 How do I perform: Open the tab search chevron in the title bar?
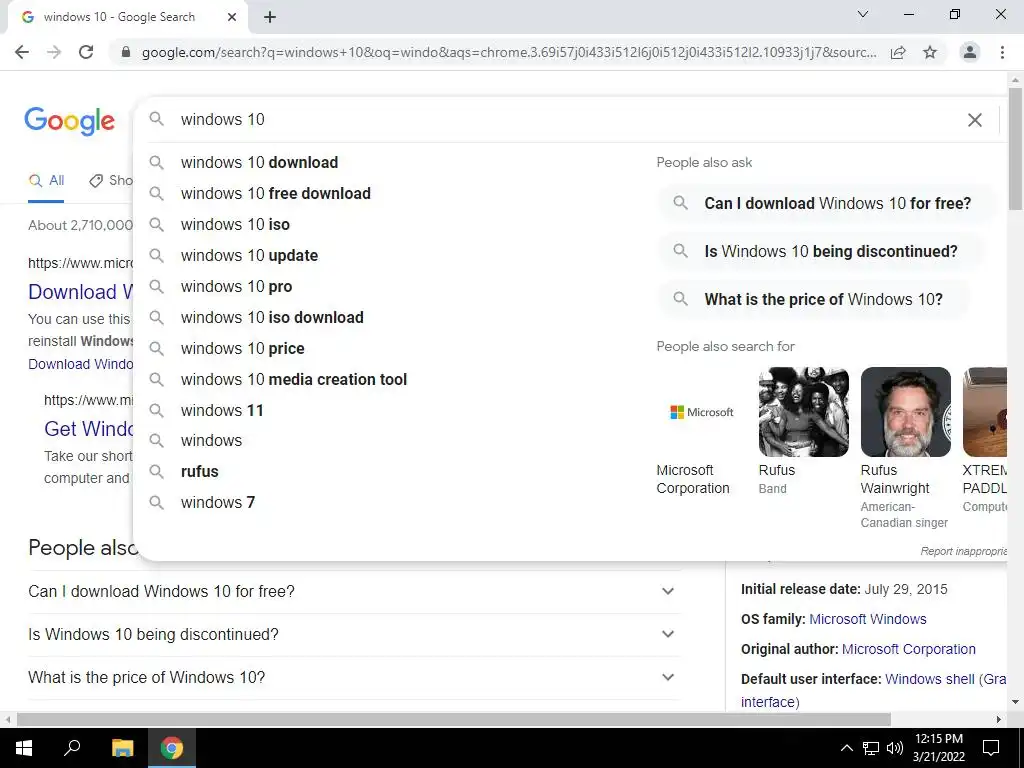(x=863, y=14)
